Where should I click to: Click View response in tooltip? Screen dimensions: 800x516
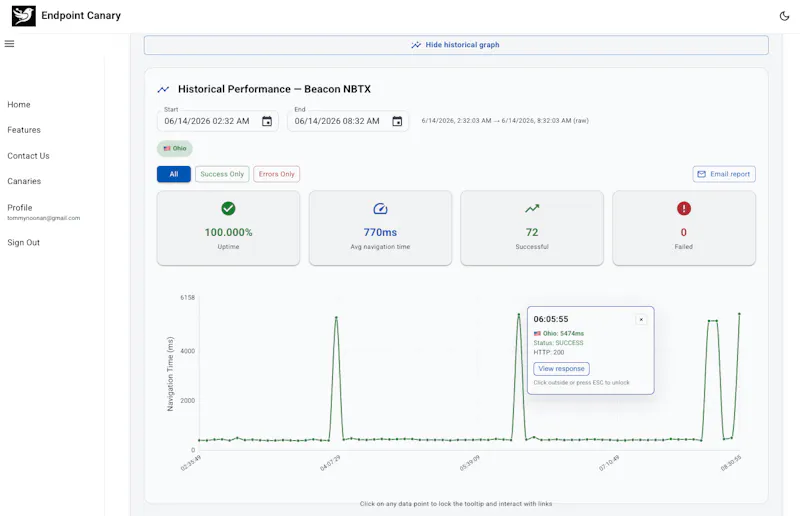(561, 368)
